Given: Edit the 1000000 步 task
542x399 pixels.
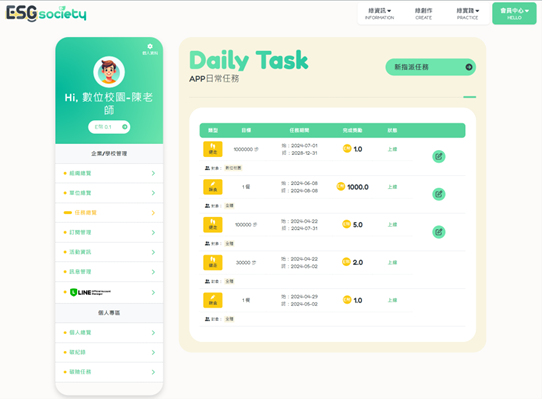Looking at the screenshot, I should tap(439, 157).
